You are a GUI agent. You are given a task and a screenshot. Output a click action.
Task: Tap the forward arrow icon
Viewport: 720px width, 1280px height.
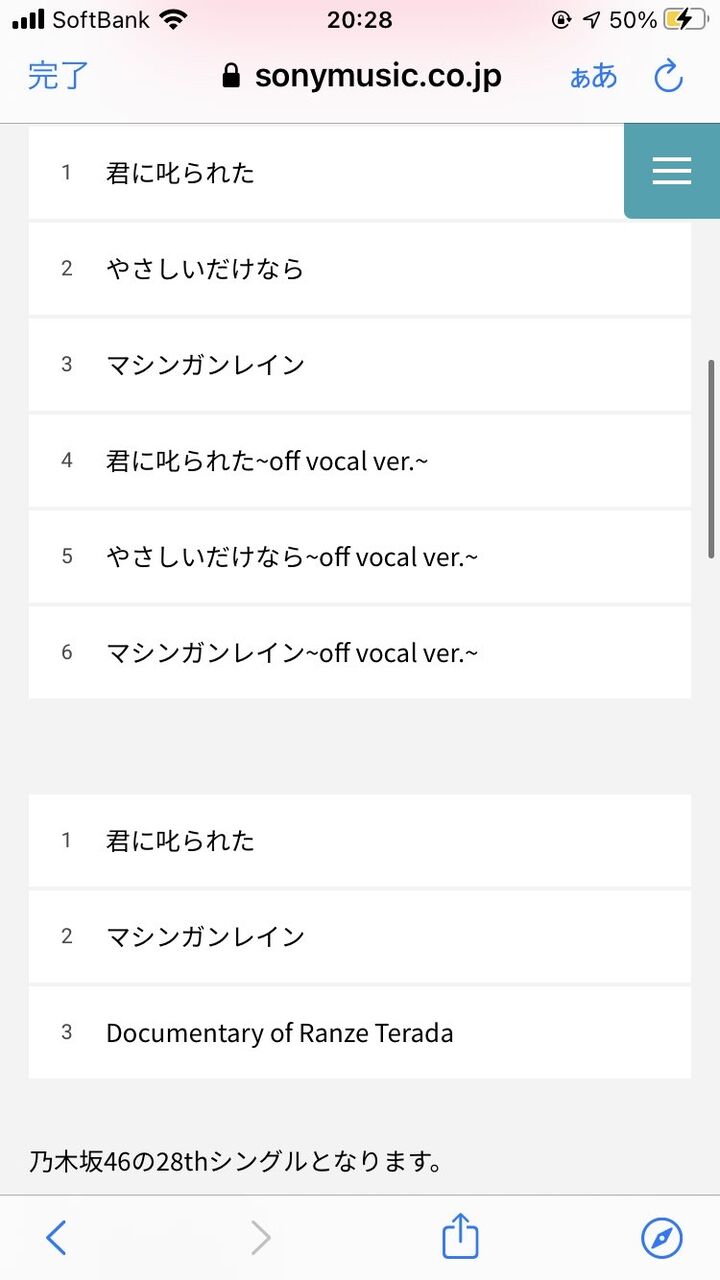click(x=260, y=1238)
